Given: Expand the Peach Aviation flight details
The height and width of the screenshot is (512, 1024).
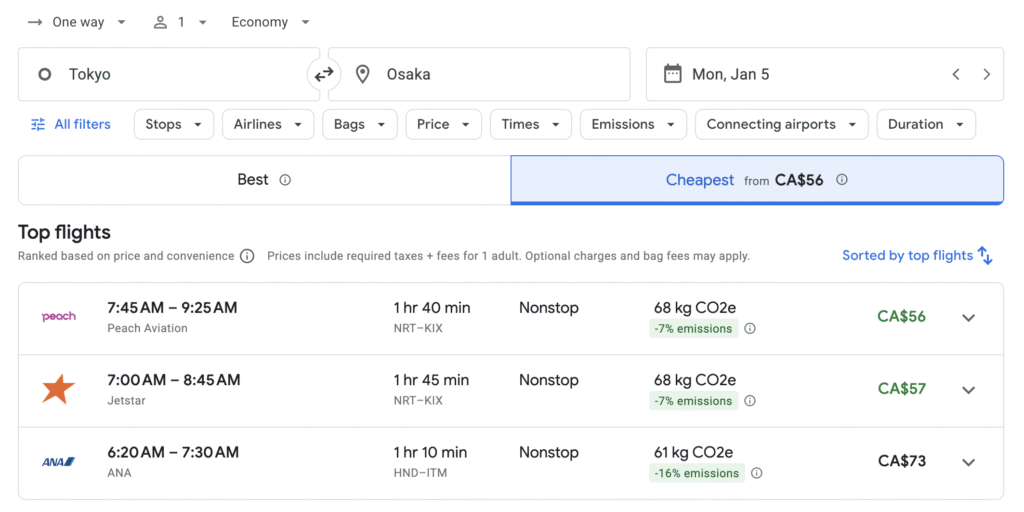Looking at the screenshot, I should tap(968, 318).
